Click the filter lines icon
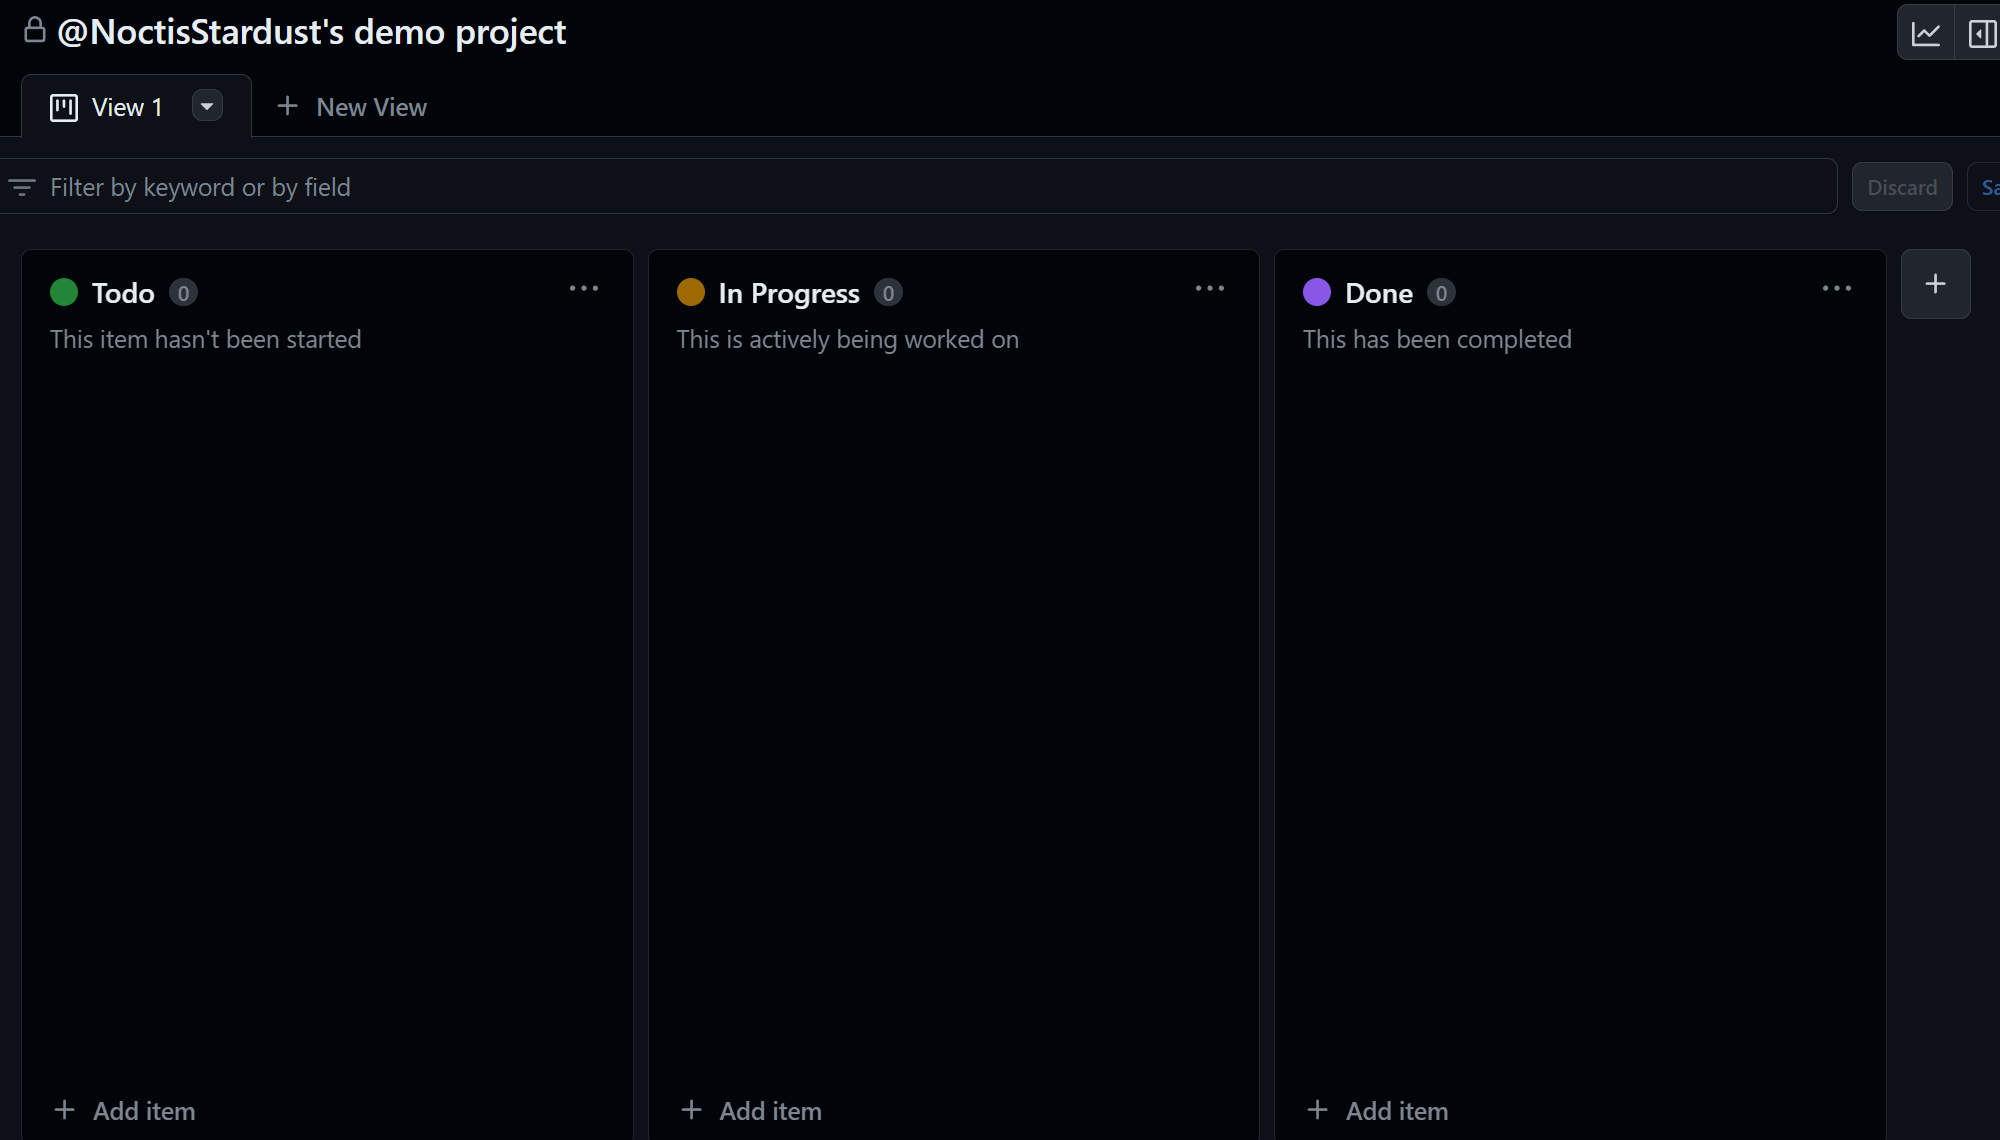Viewport: 2000px width, 1140px height. pyautogui.click(x=22, y=187)
